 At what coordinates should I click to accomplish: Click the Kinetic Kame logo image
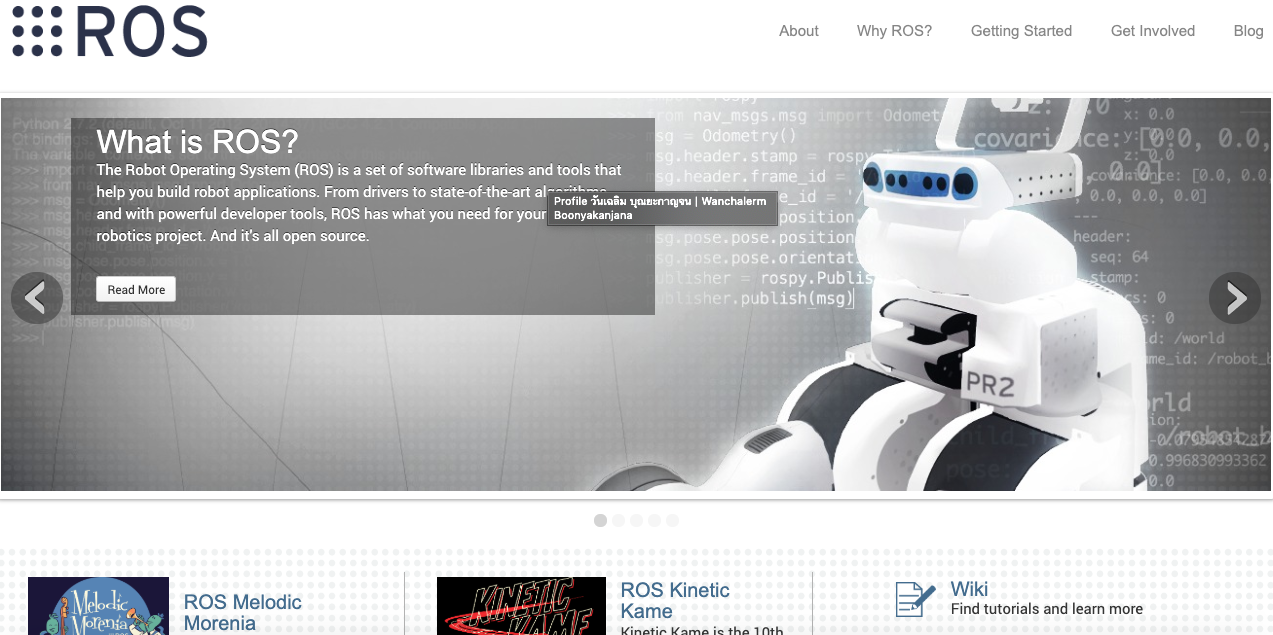(x=520, y=605)
